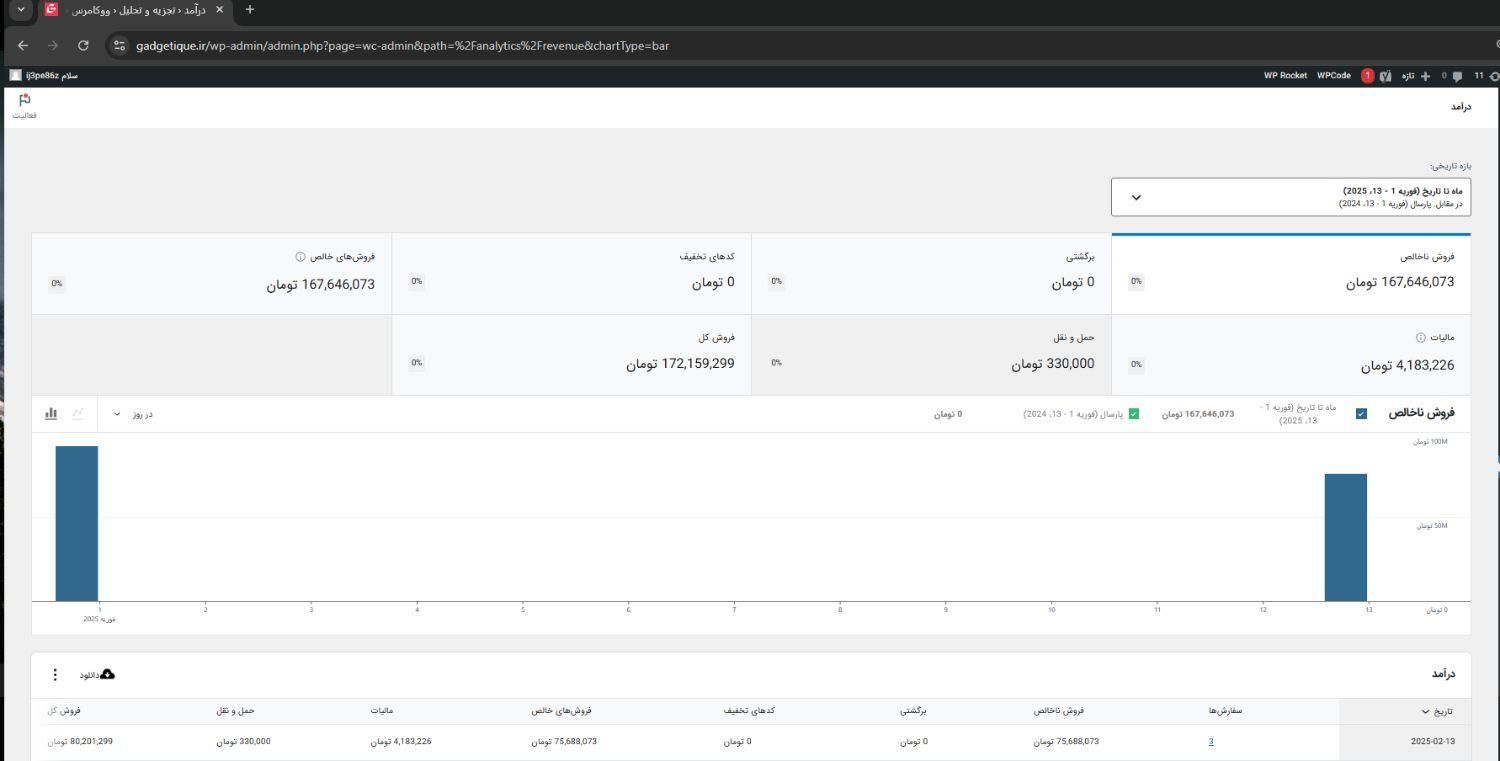Select the فروش ناخالص summary card

(x=1291, y=274)
